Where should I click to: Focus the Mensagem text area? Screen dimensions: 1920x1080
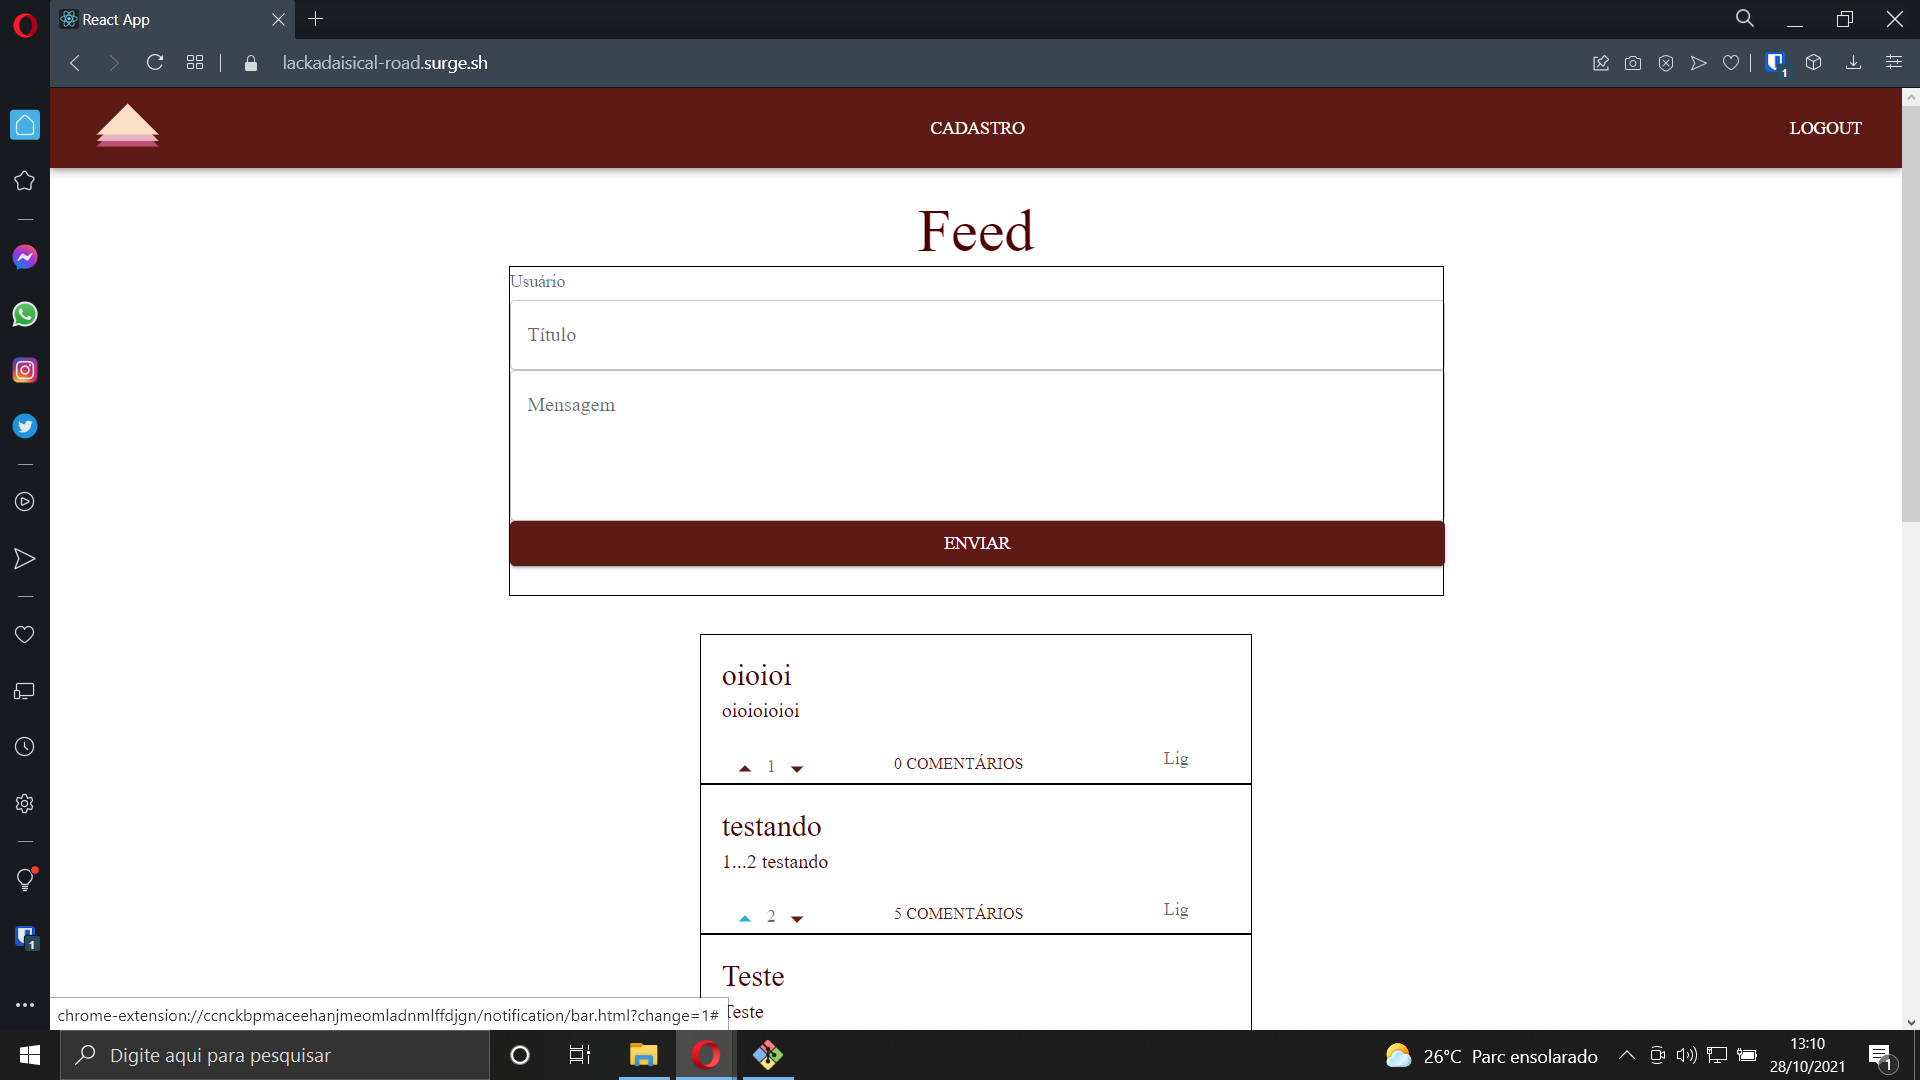coord(976,445)
